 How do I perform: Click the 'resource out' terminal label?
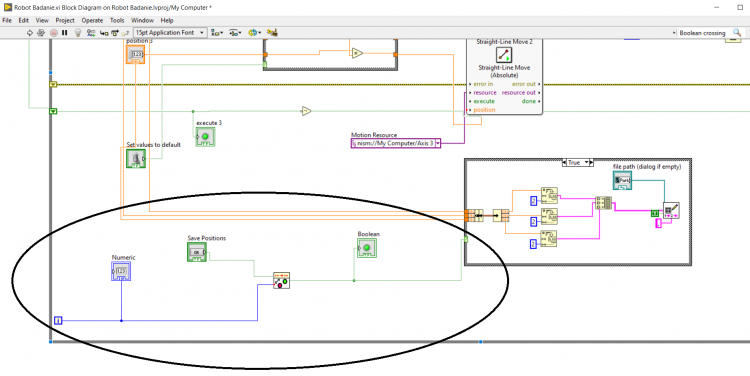click(x=518, y=93)
